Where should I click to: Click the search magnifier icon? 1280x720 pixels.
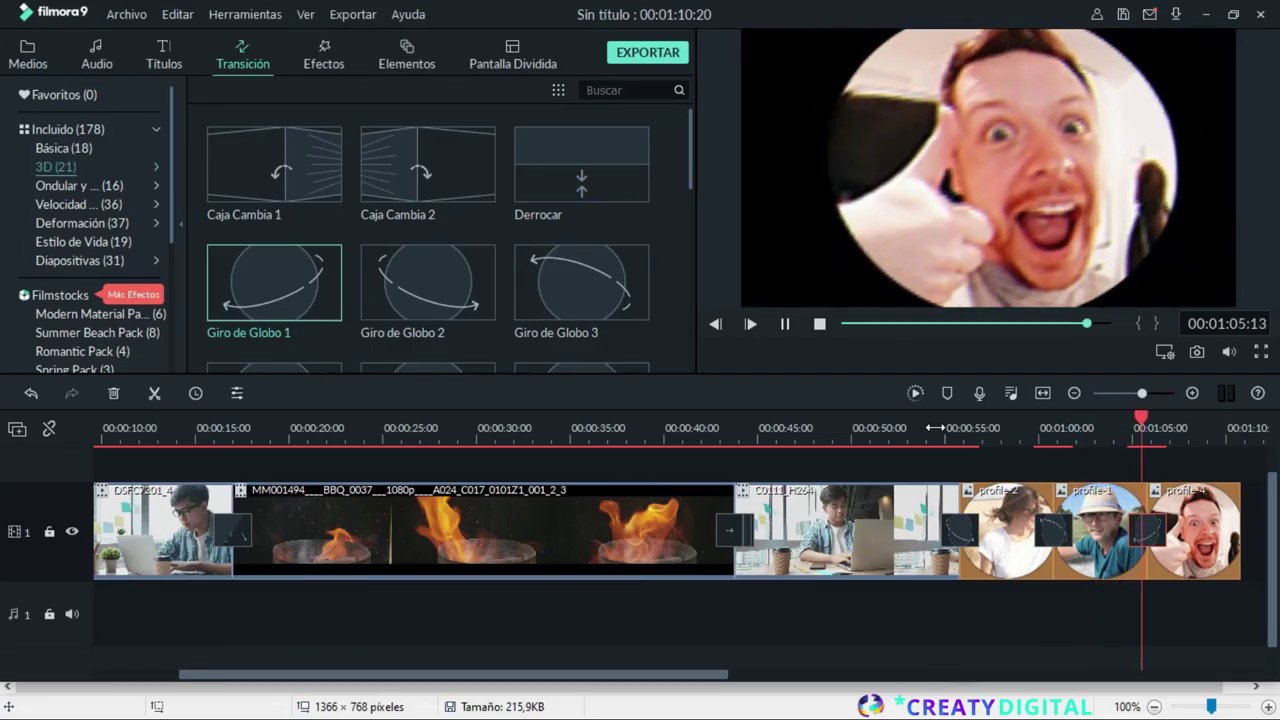click(x=679, y=90)
